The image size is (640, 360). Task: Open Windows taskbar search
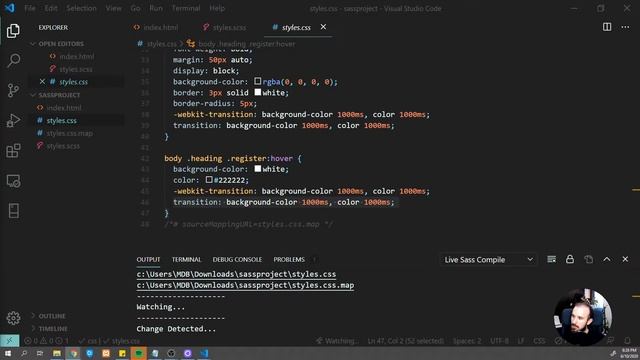[24, 353]
